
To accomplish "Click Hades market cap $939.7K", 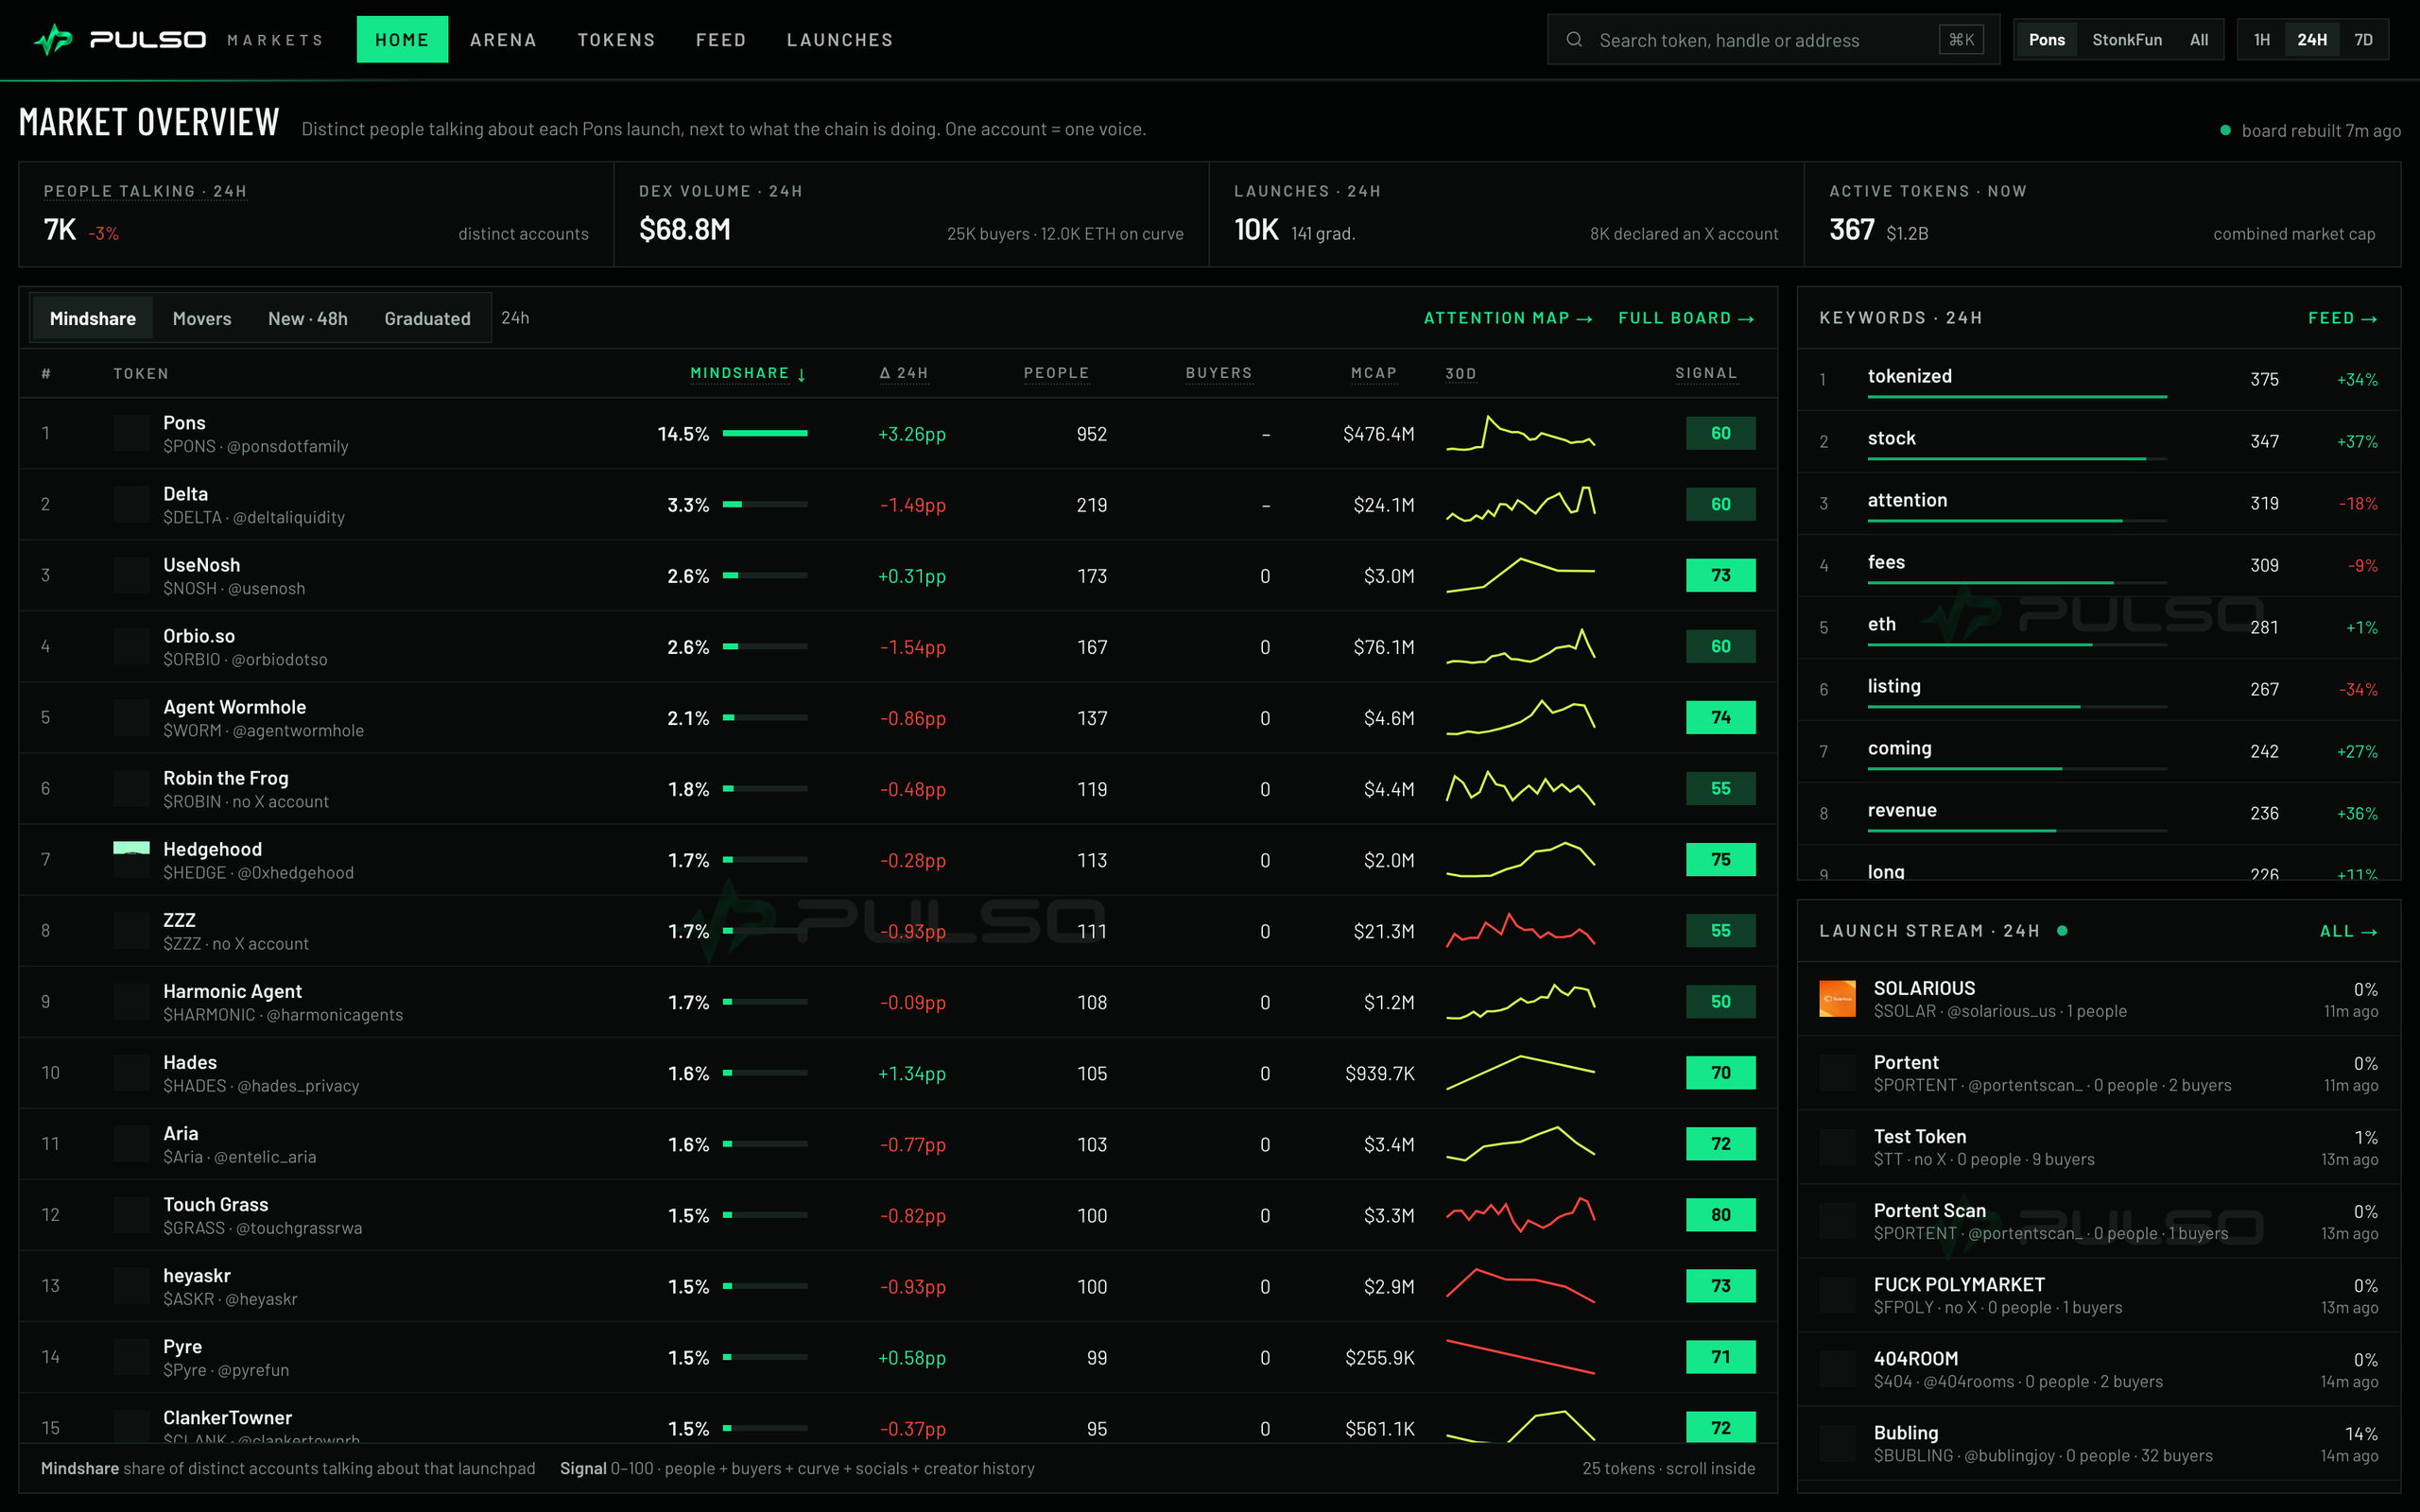I will [x=1379, y=1073].
